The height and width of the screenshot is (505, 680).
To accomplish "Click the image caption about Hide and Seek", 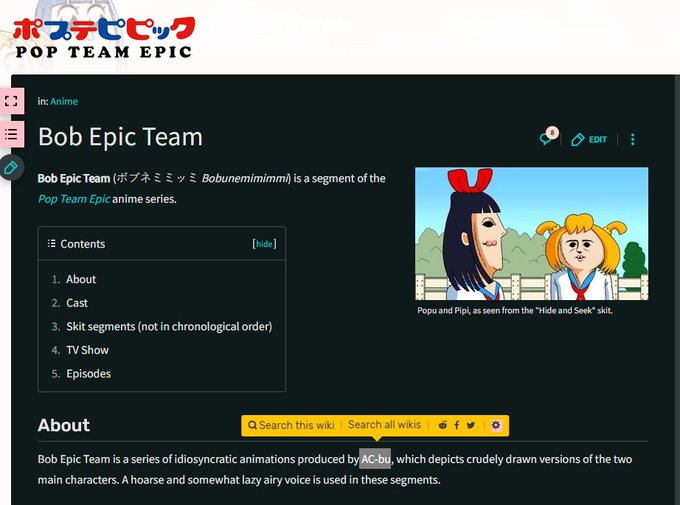I will pos(515,311).
